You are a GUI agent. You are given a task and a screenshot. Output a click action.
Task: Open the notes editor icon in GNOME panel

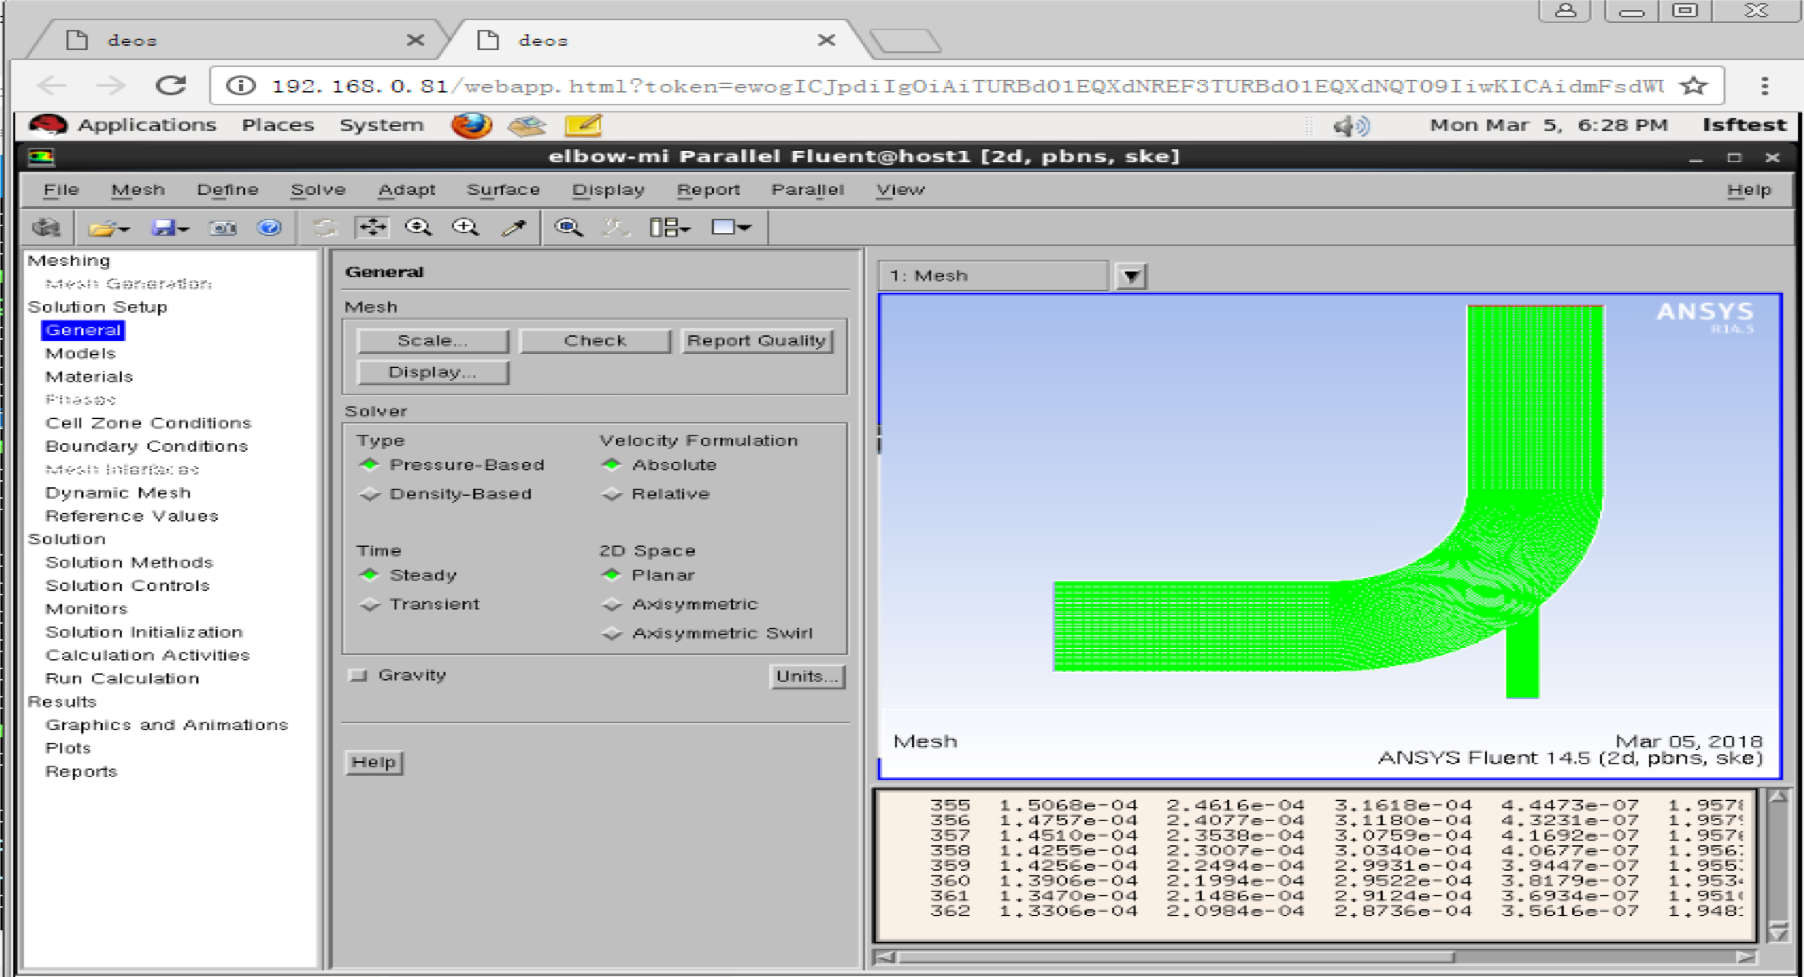[x=583, y=125]
